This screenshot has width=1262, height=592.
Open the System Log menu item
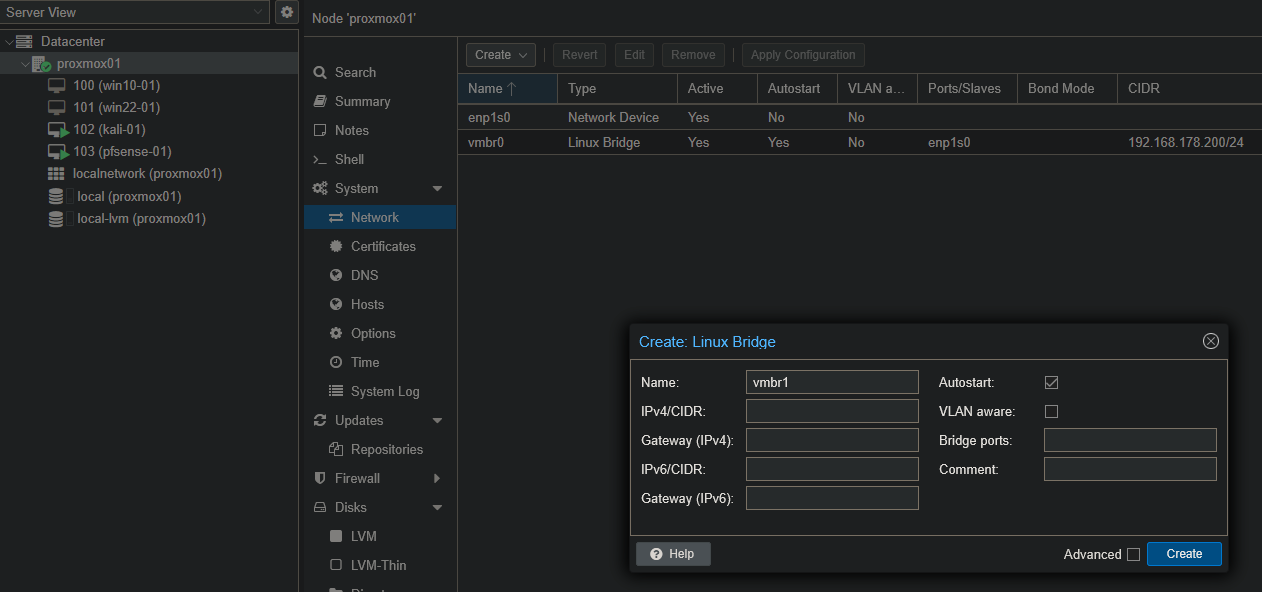384,391
